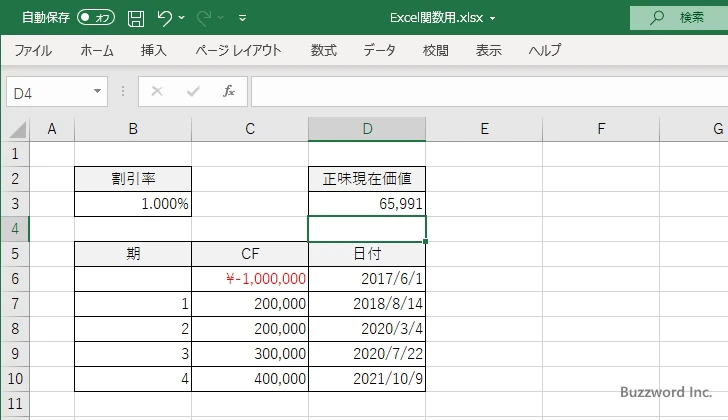
Task: Click the CF header cell
Action: (250, 254)
